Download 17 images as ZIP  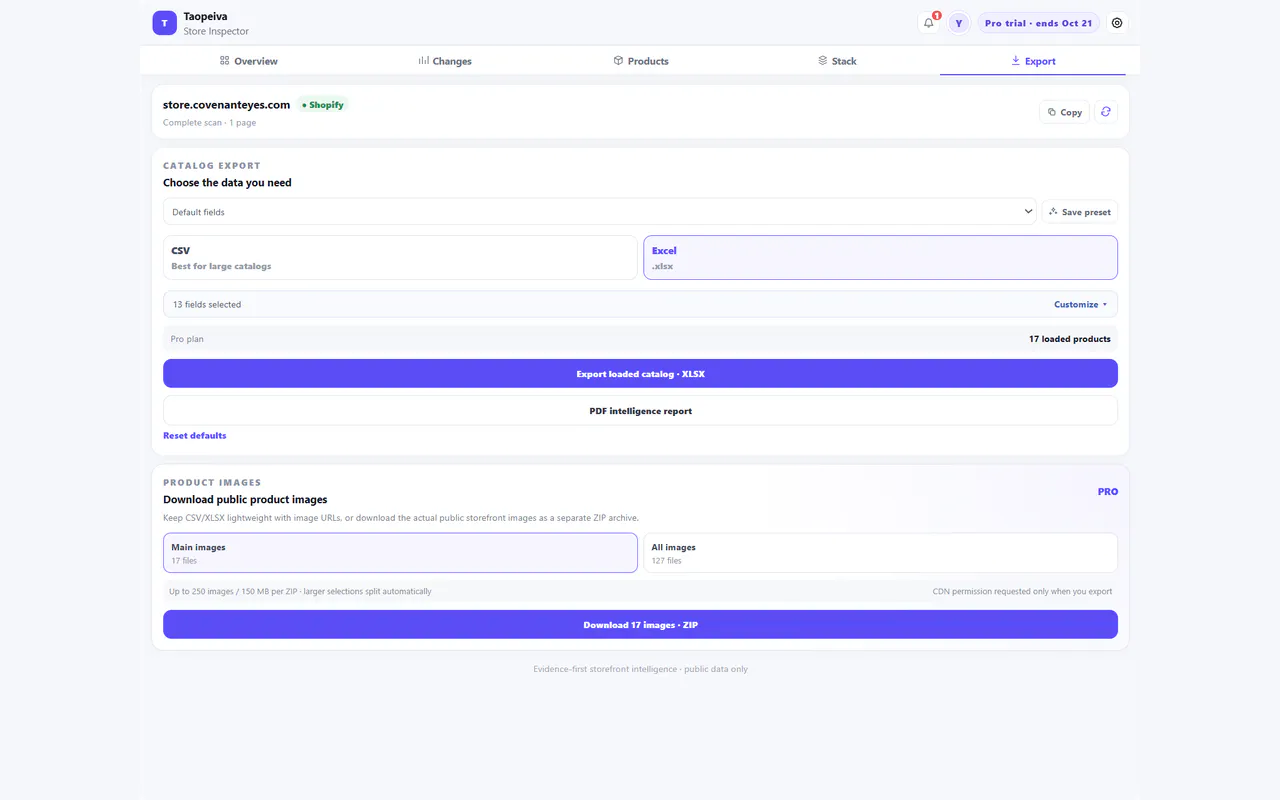640,625
